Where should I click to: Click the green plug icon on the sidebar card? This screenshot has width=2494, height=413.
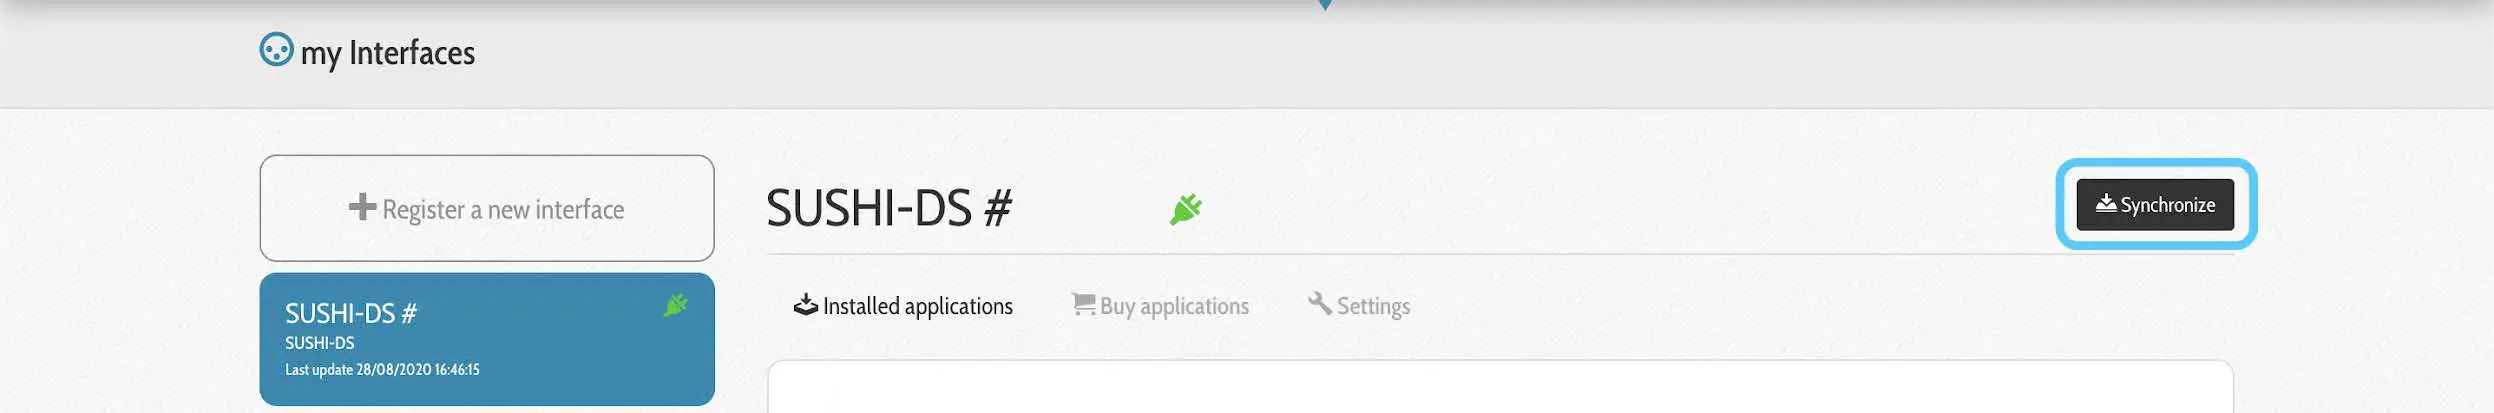676,305
